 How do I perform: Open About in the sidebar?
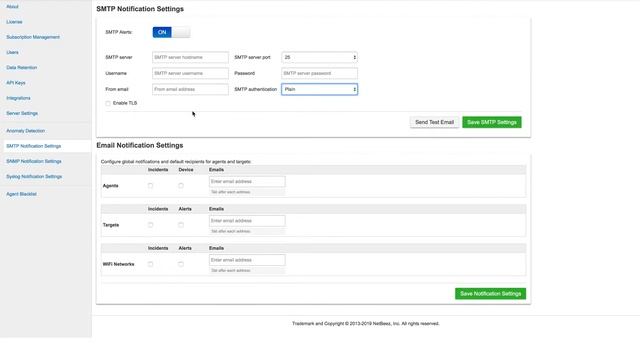point(12,7)
